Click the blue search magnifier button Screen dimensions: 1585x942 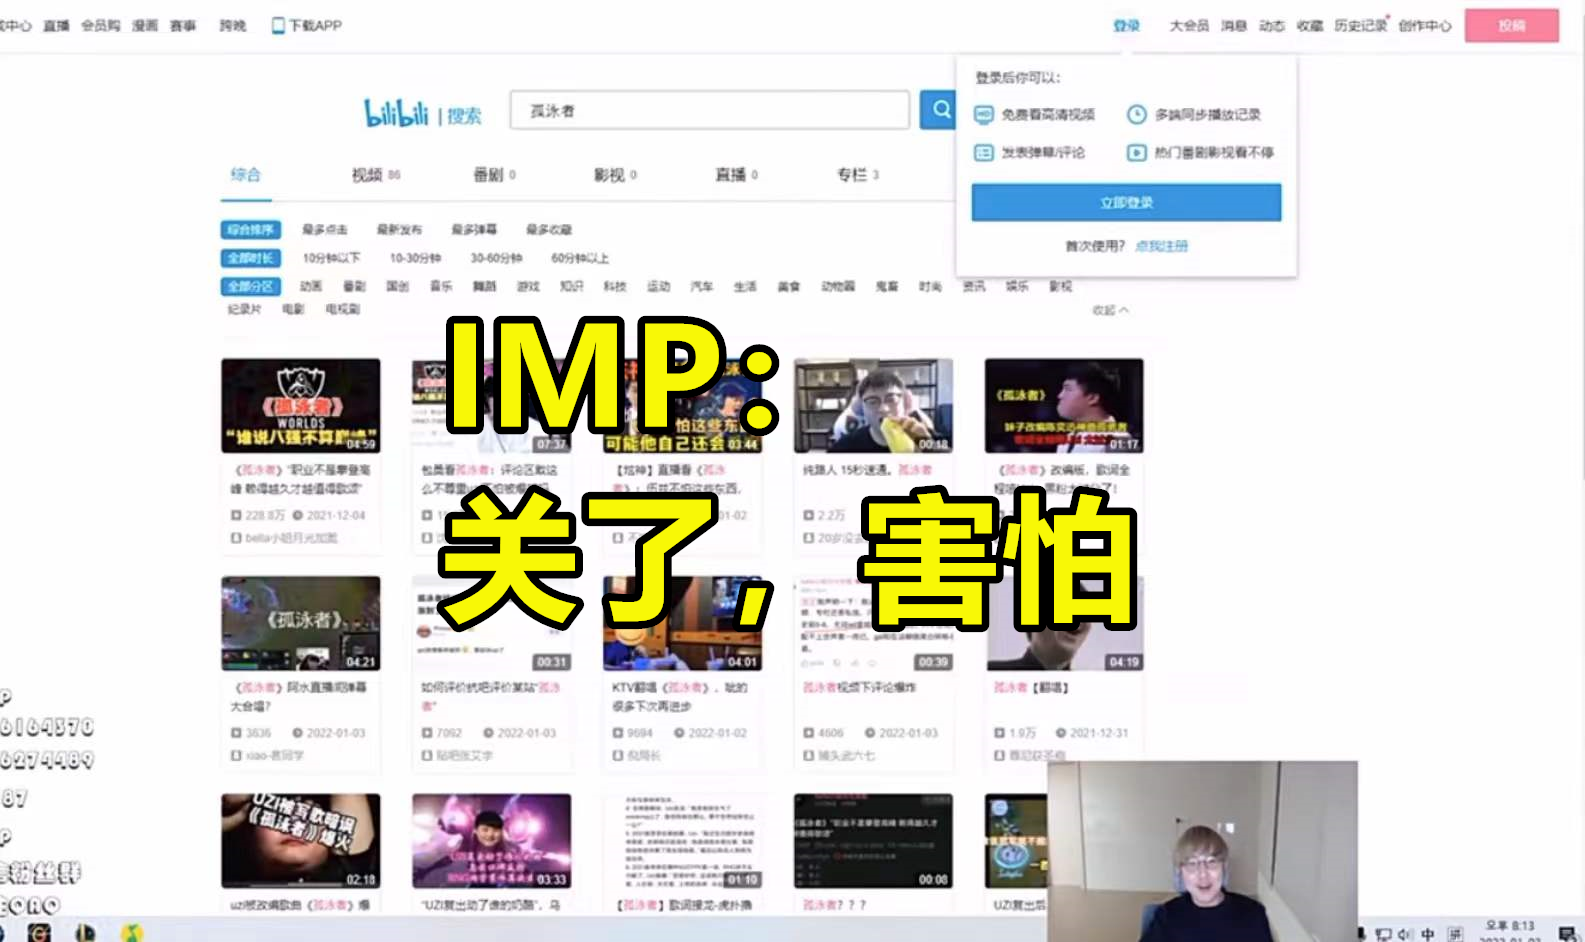[940, 110]
